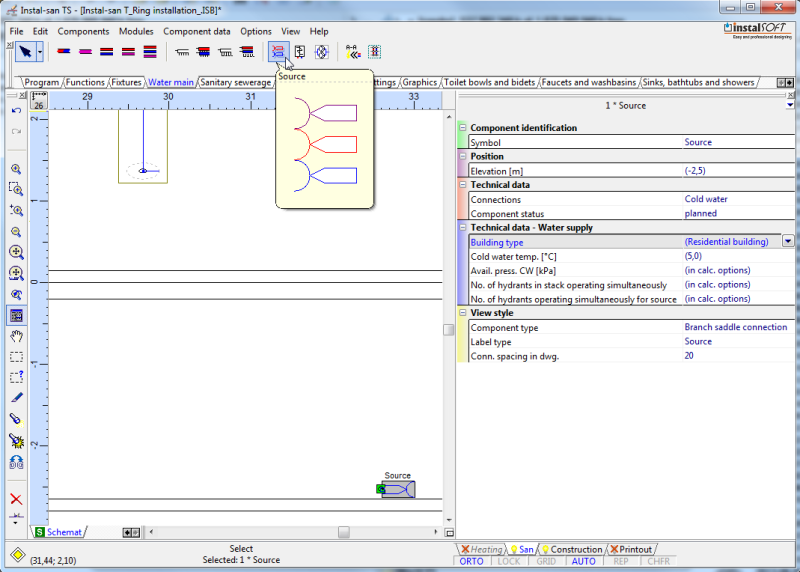
Task: Click the red X delete icon
Action: (16, 499)
